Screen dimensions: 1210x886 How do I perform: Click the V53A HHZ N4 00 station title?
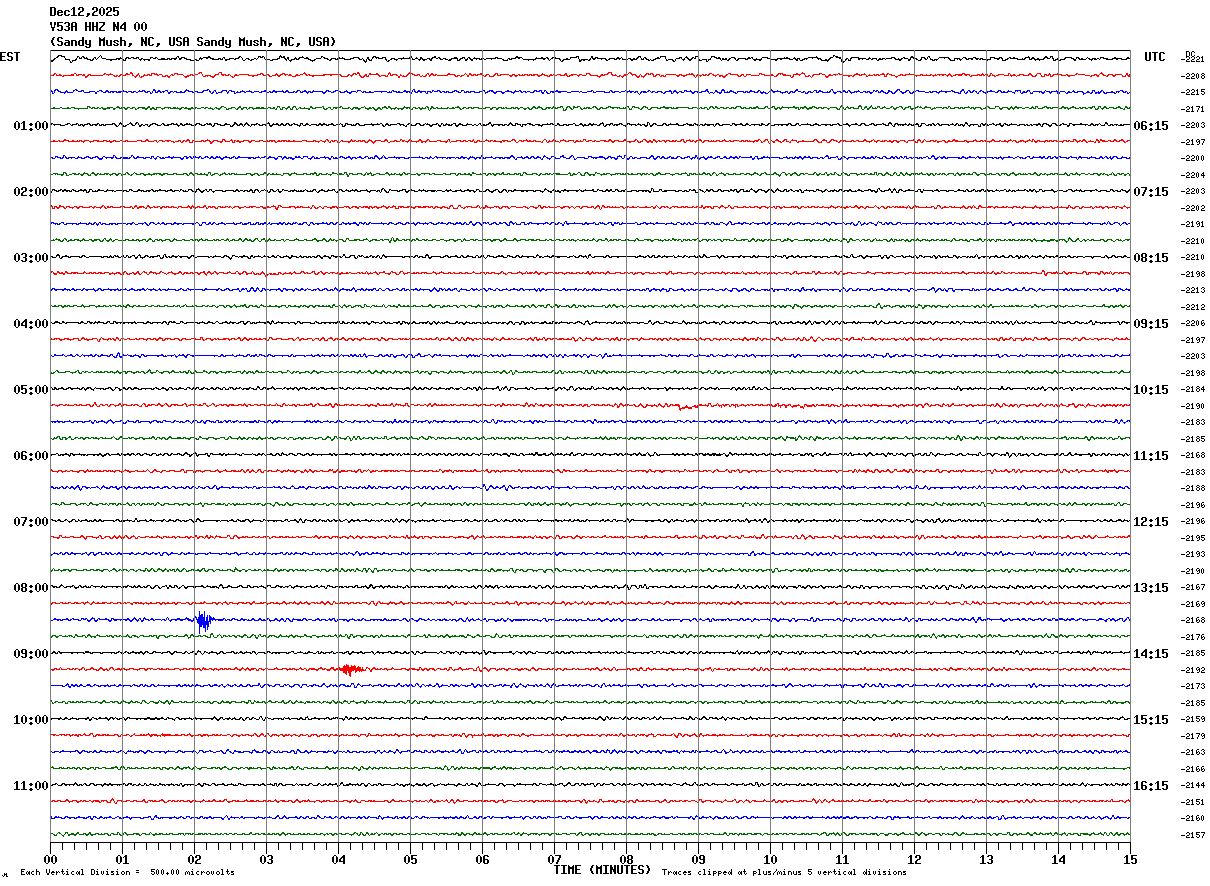[98, 27]
